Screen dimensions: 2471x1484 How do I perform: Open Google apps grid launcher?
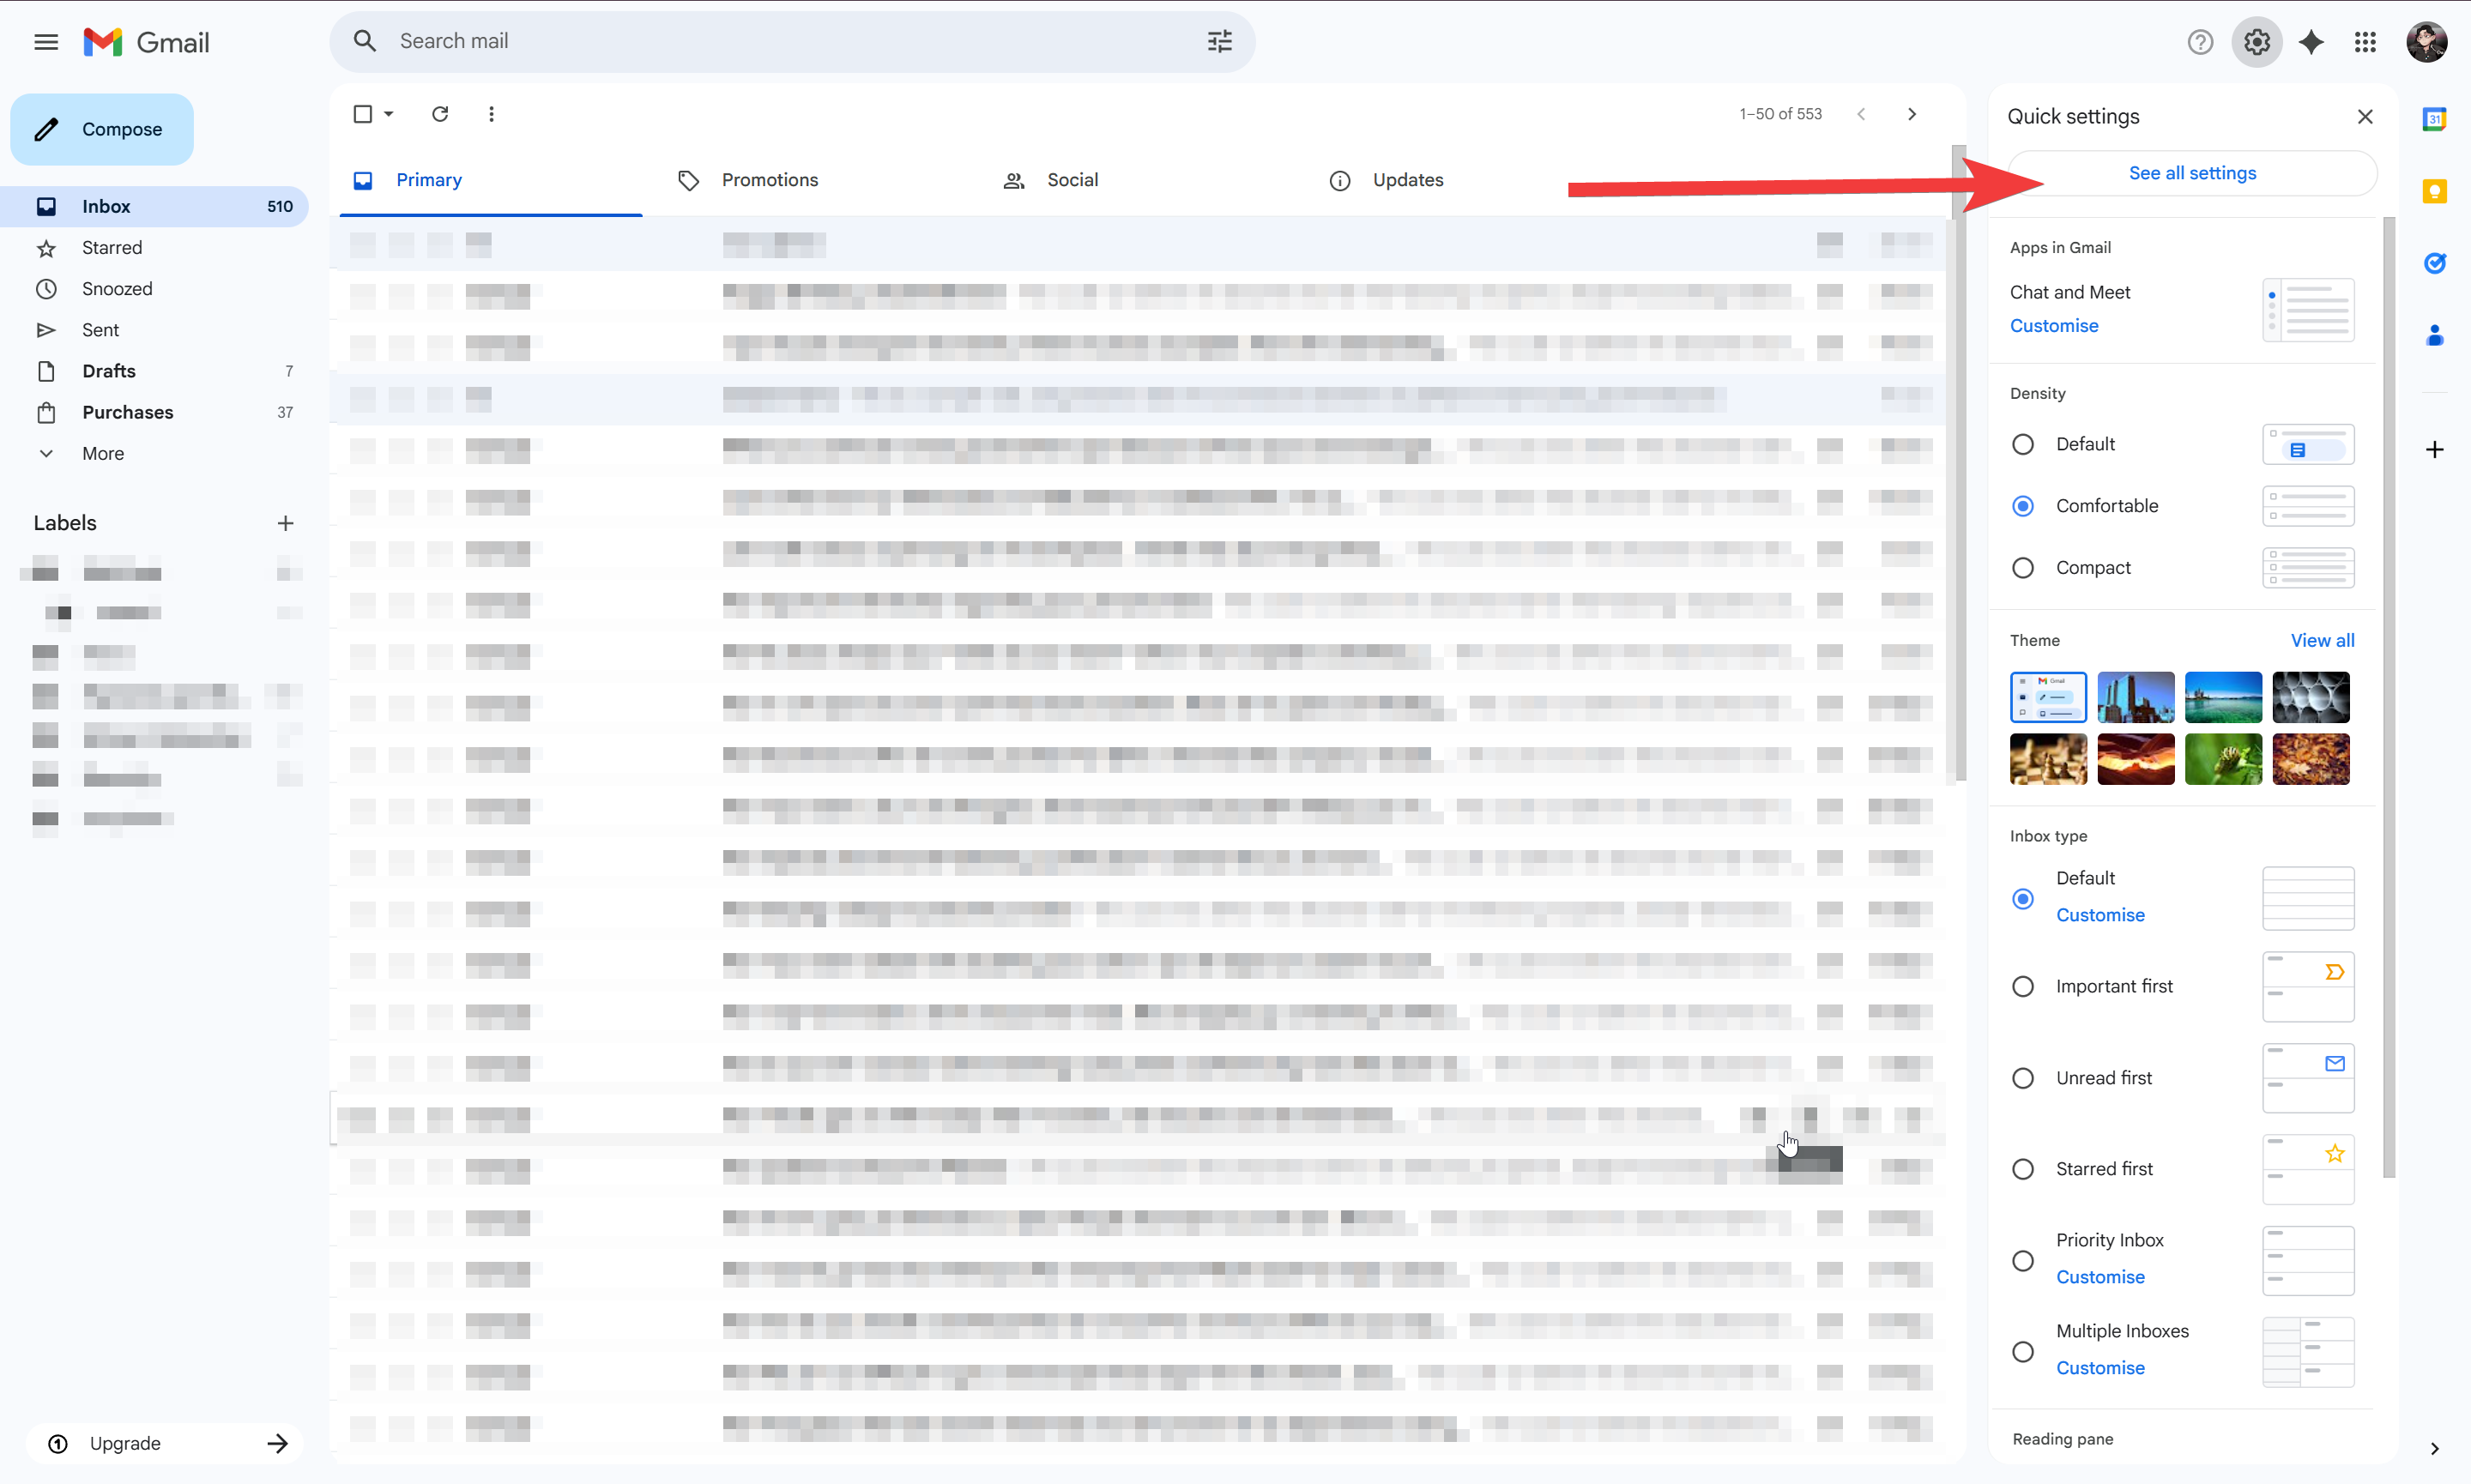2365,42
